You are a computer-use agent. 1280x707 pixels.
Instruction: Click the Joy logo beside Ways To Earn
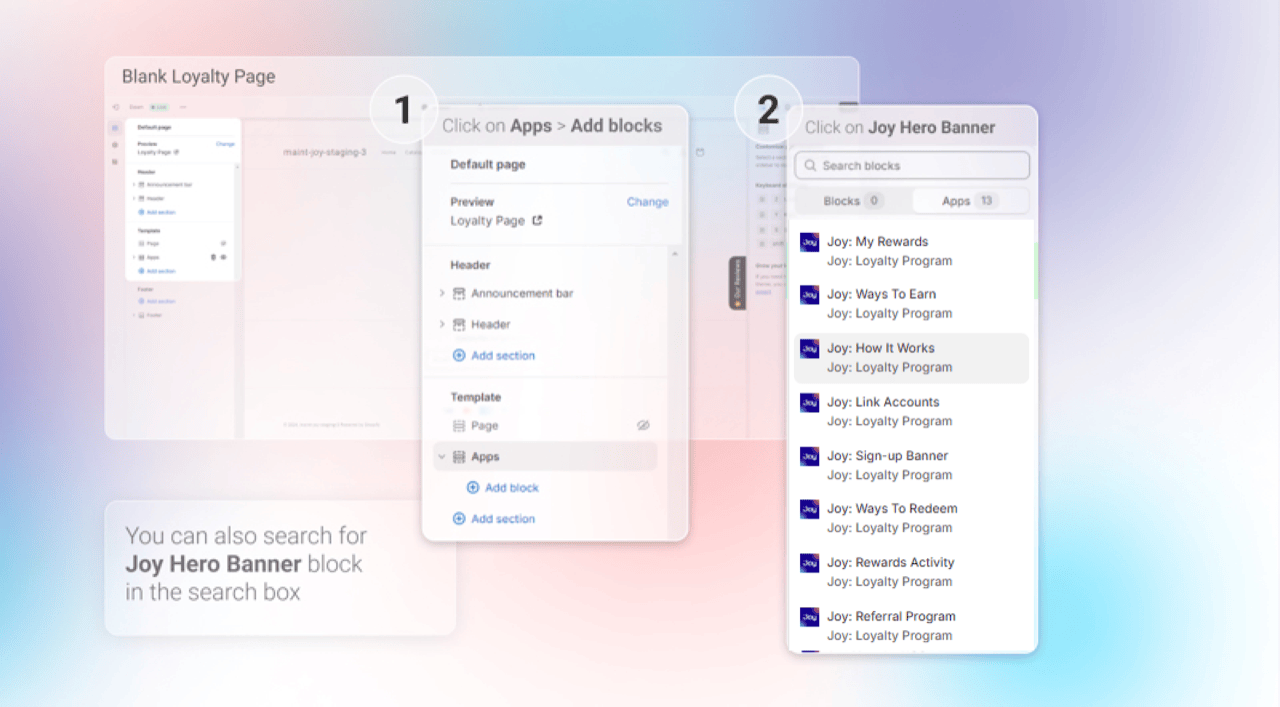pos(810,294)
